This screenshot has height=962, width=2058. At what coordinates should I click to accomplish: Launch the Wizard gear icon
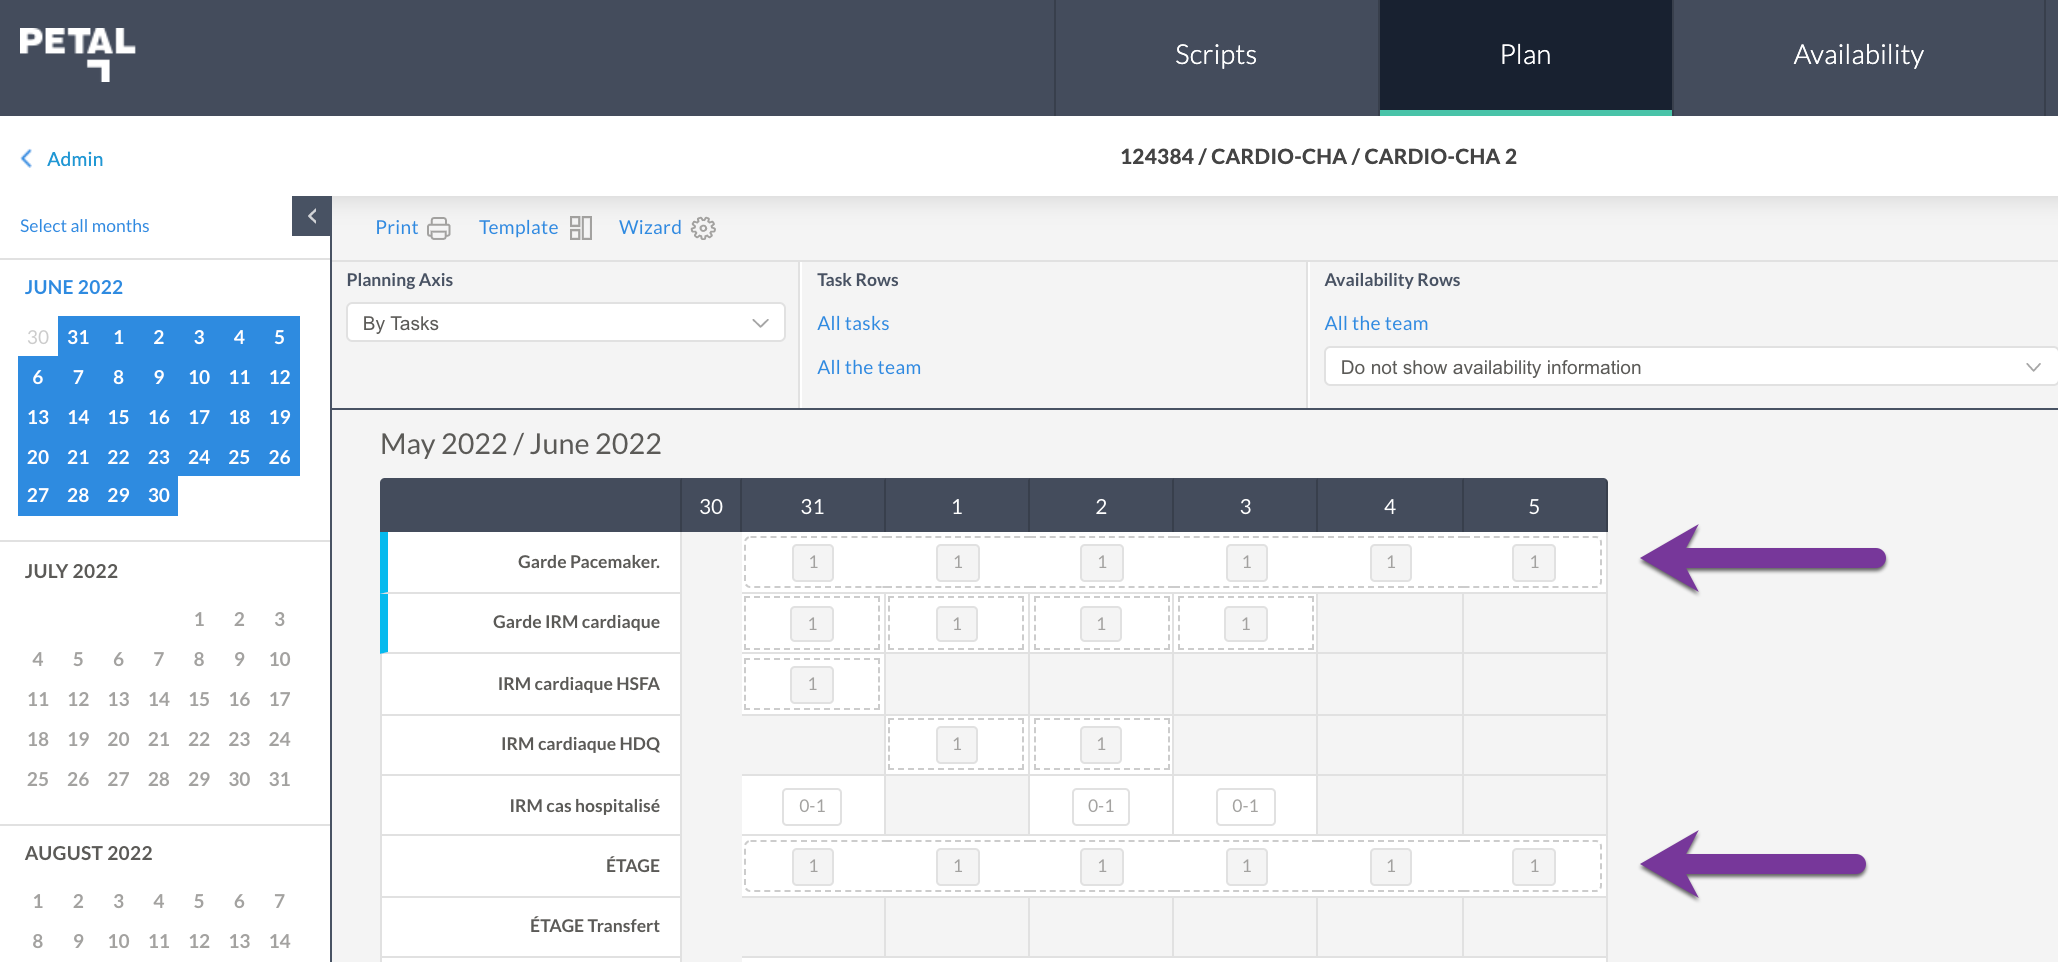(703, 228)
